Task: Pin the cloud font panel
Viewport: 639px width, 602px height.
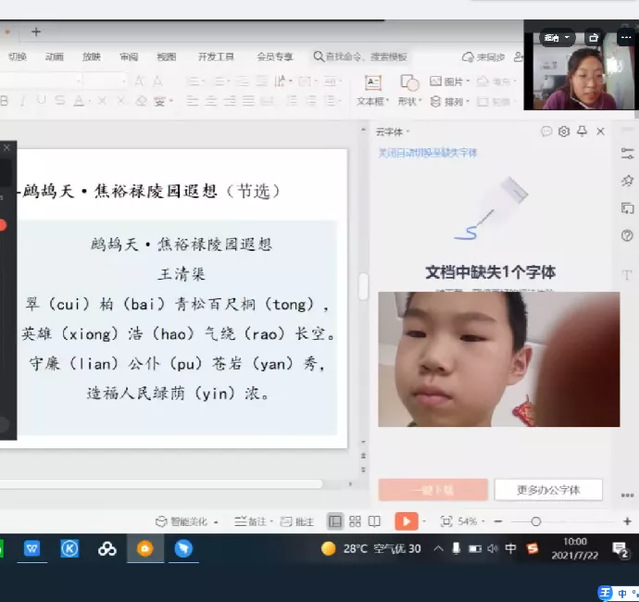Action: coord(582,131)
